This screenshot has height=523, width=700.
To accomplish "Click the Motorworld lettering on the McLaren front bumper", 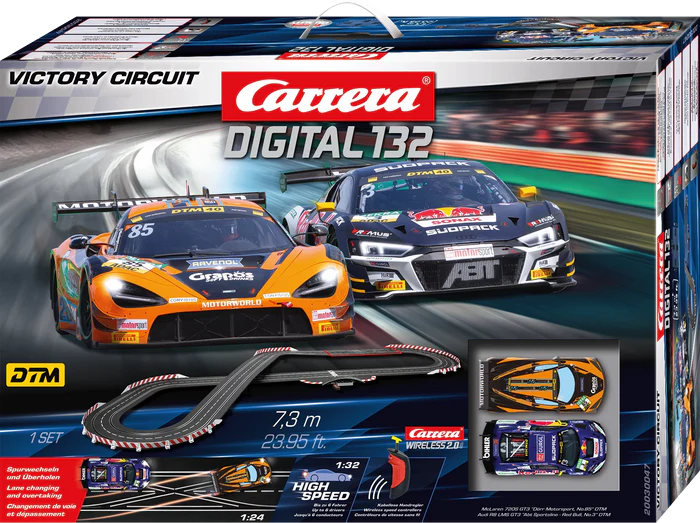I will coord(231,304).
